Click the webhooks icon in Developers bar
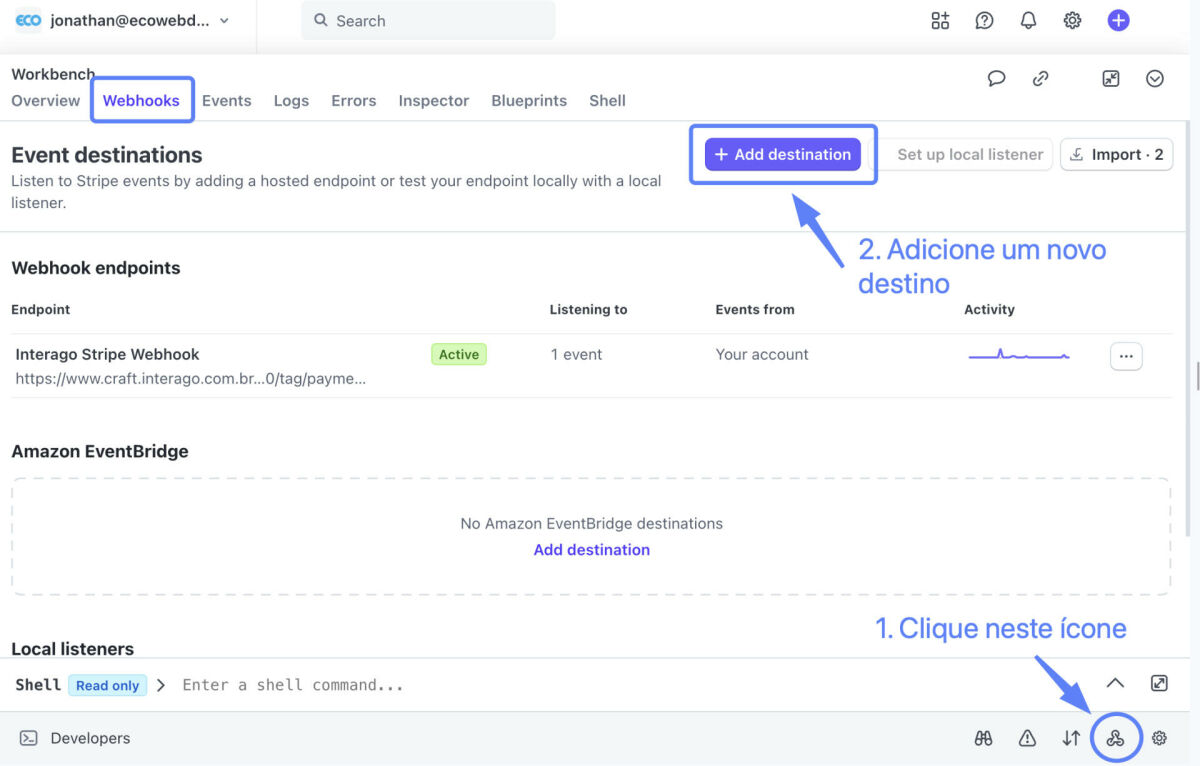Screen dimensions: 1200x766 pos(1115,738)
